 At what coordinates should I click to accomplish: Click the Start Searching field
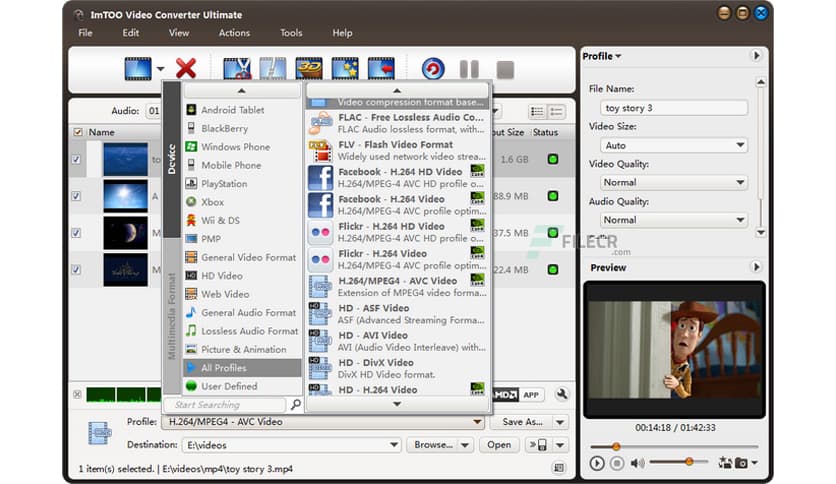tap(226, 405)
